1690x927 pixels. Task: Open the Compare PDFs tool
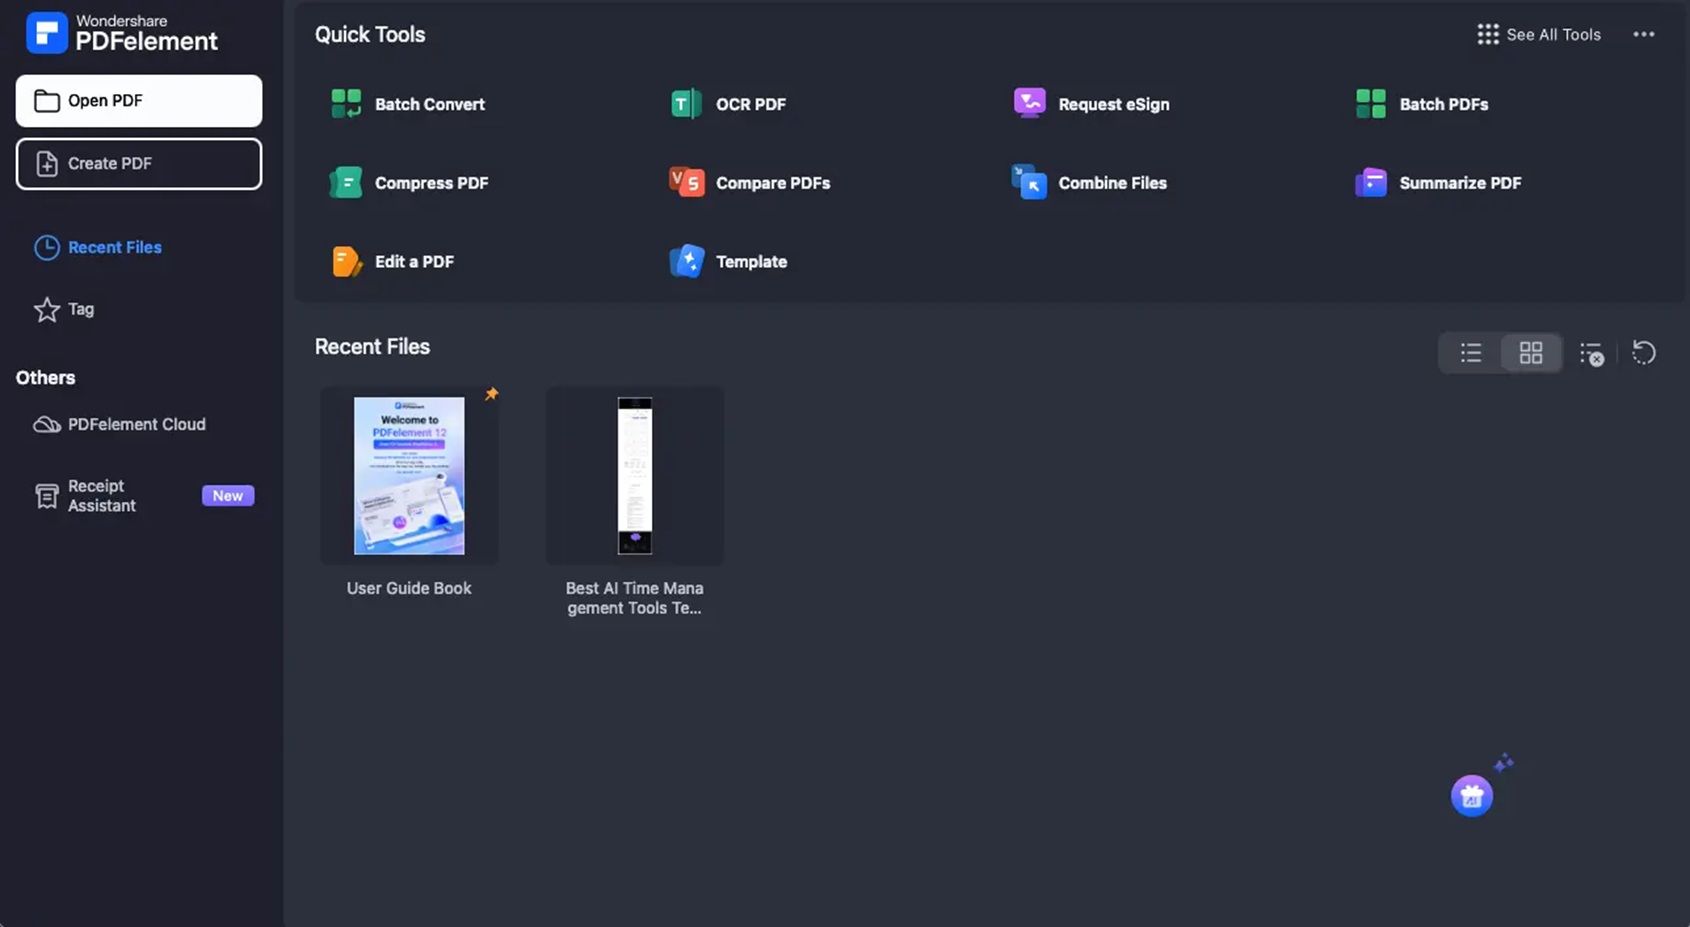click(x=750, y=183)
